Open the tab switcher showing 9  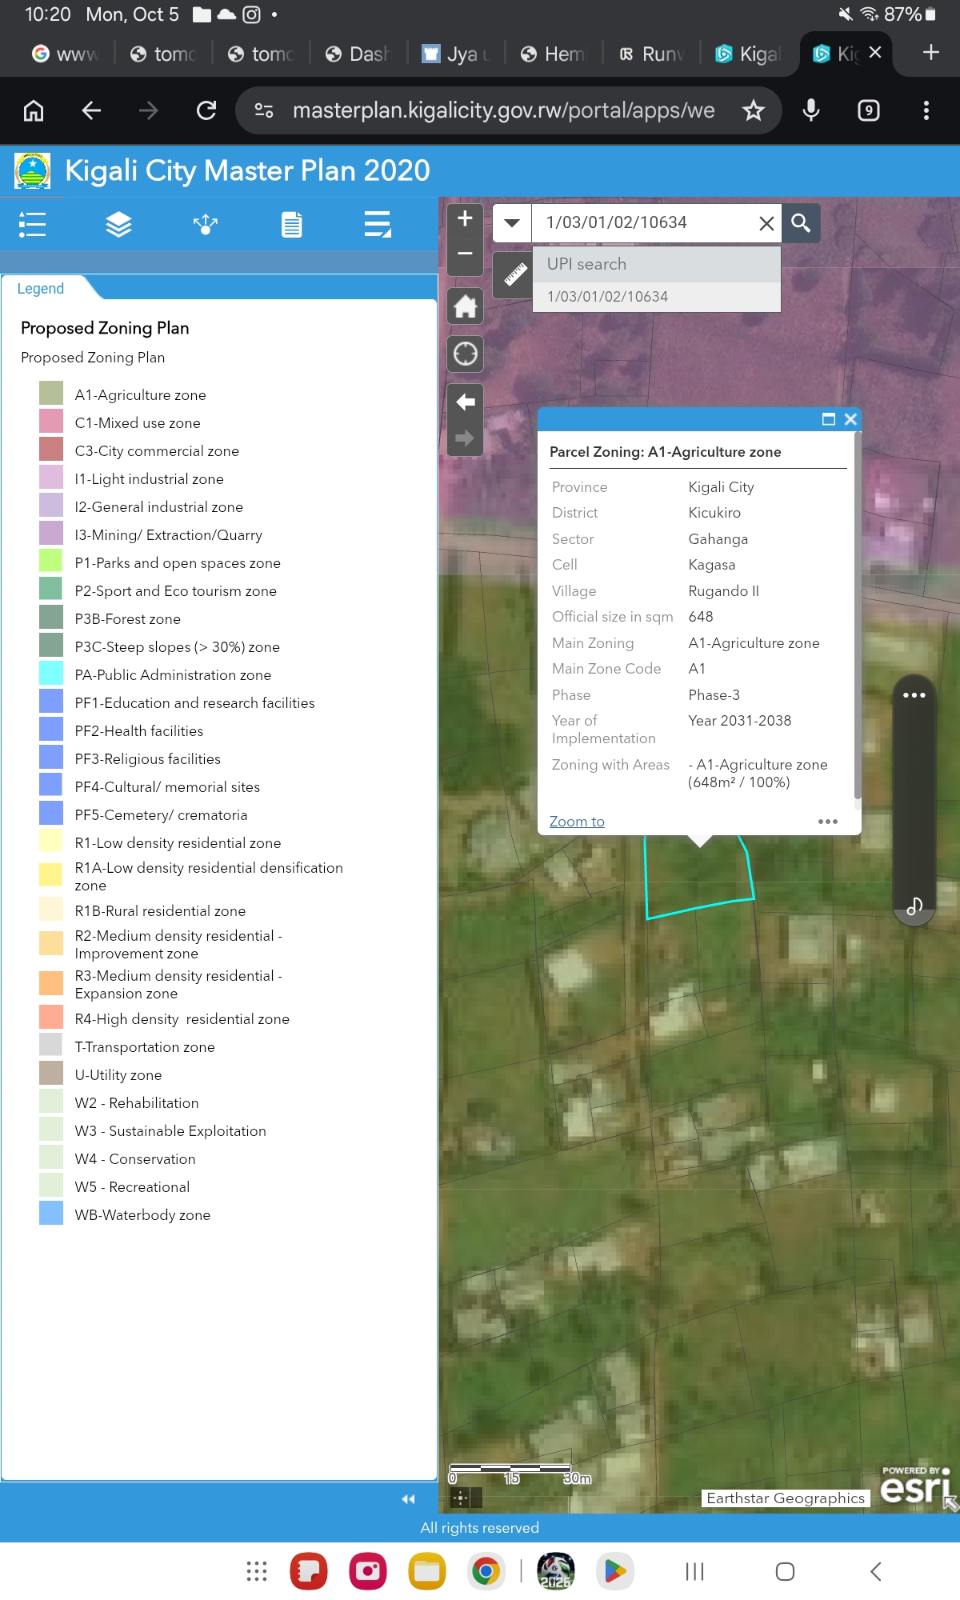tap(869, 110)
